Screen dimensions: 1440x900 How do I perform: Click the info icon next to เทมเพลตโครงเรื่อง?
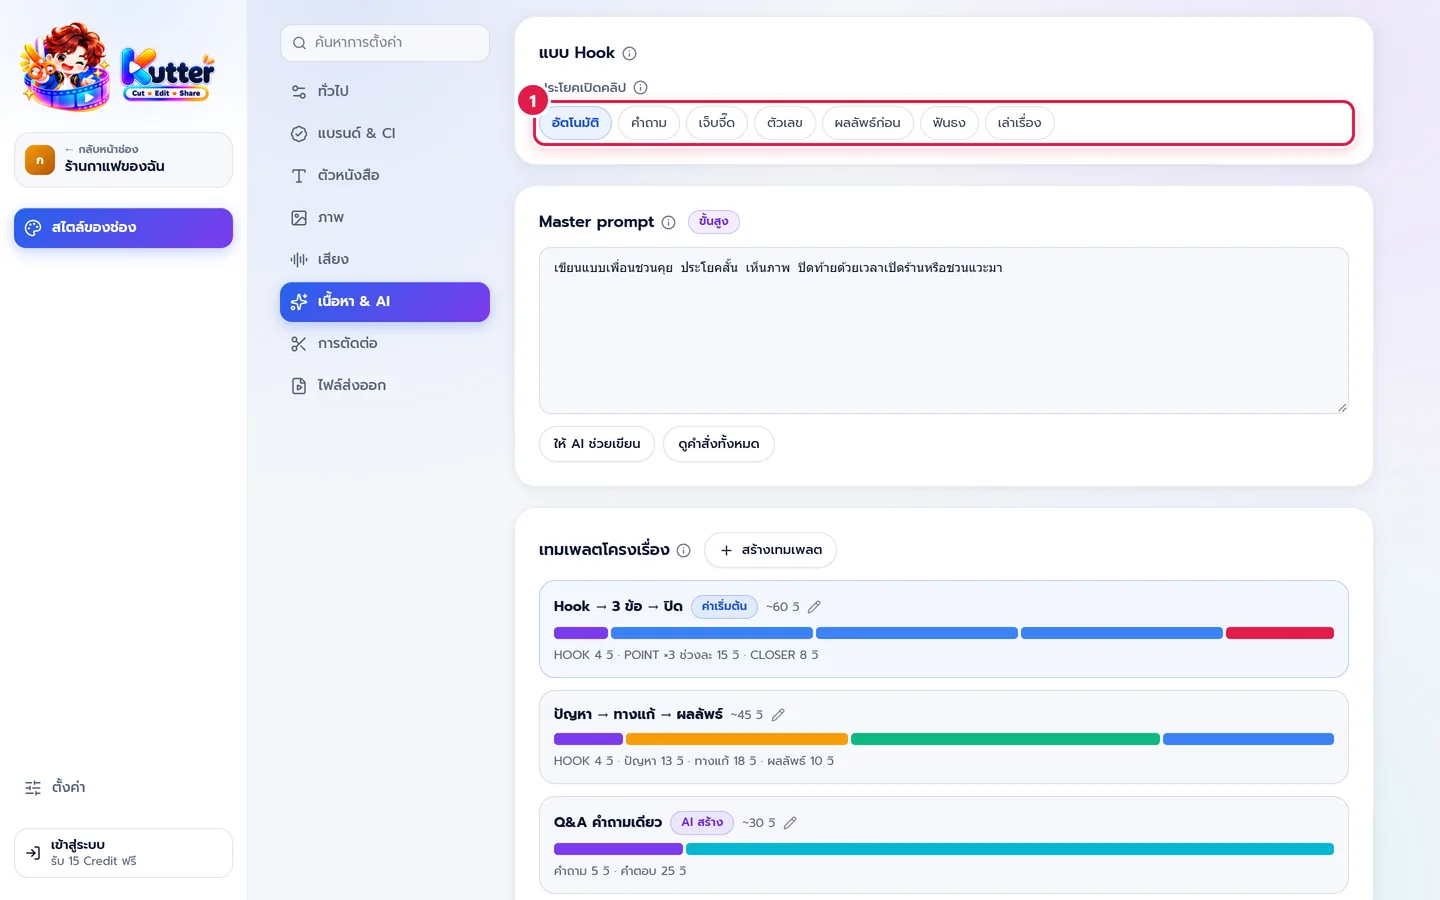684,550
